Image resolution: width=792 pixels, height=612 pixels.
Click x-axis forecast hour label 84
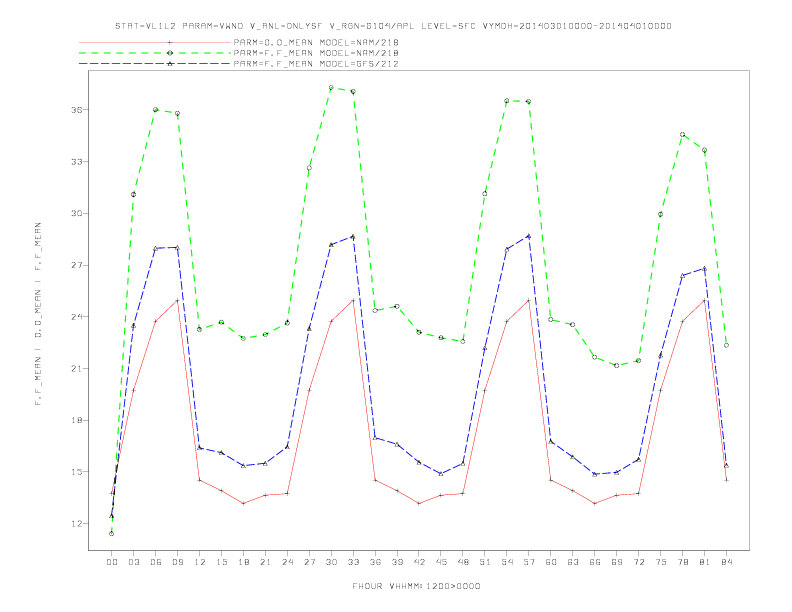(x=726, y=562)
